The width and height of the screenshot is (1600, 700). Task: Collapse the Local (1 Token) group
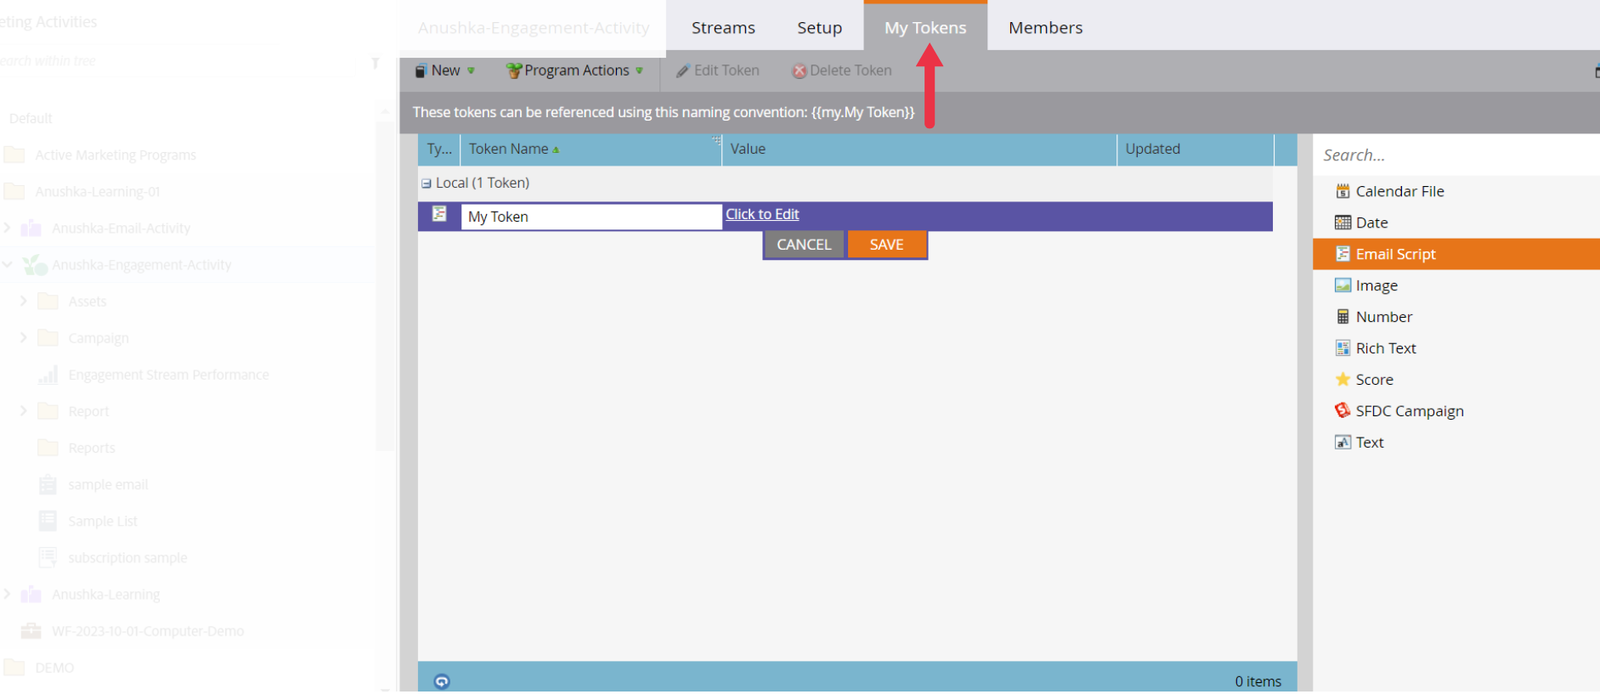(x=427, y=183)
